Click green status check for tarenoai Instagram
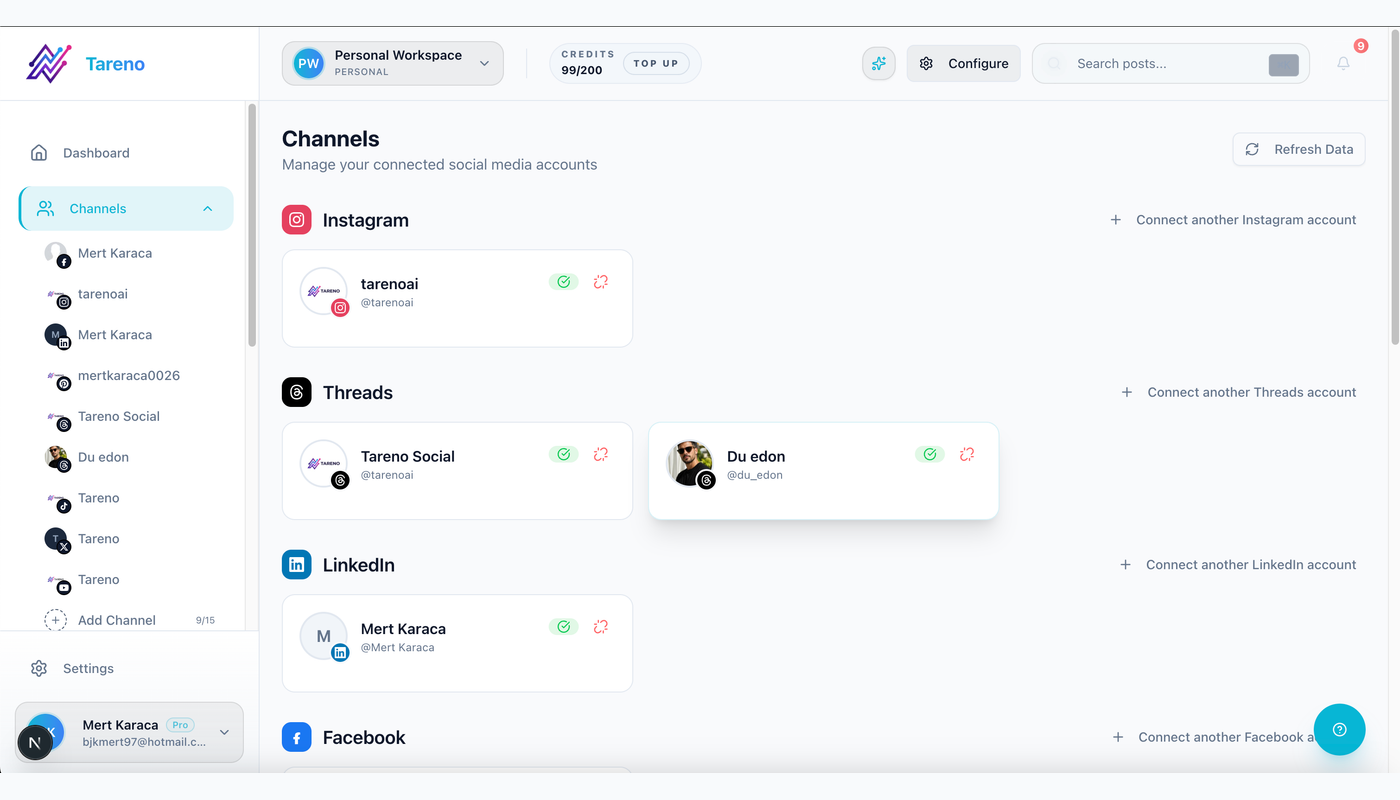 click(x=564, y=282)
